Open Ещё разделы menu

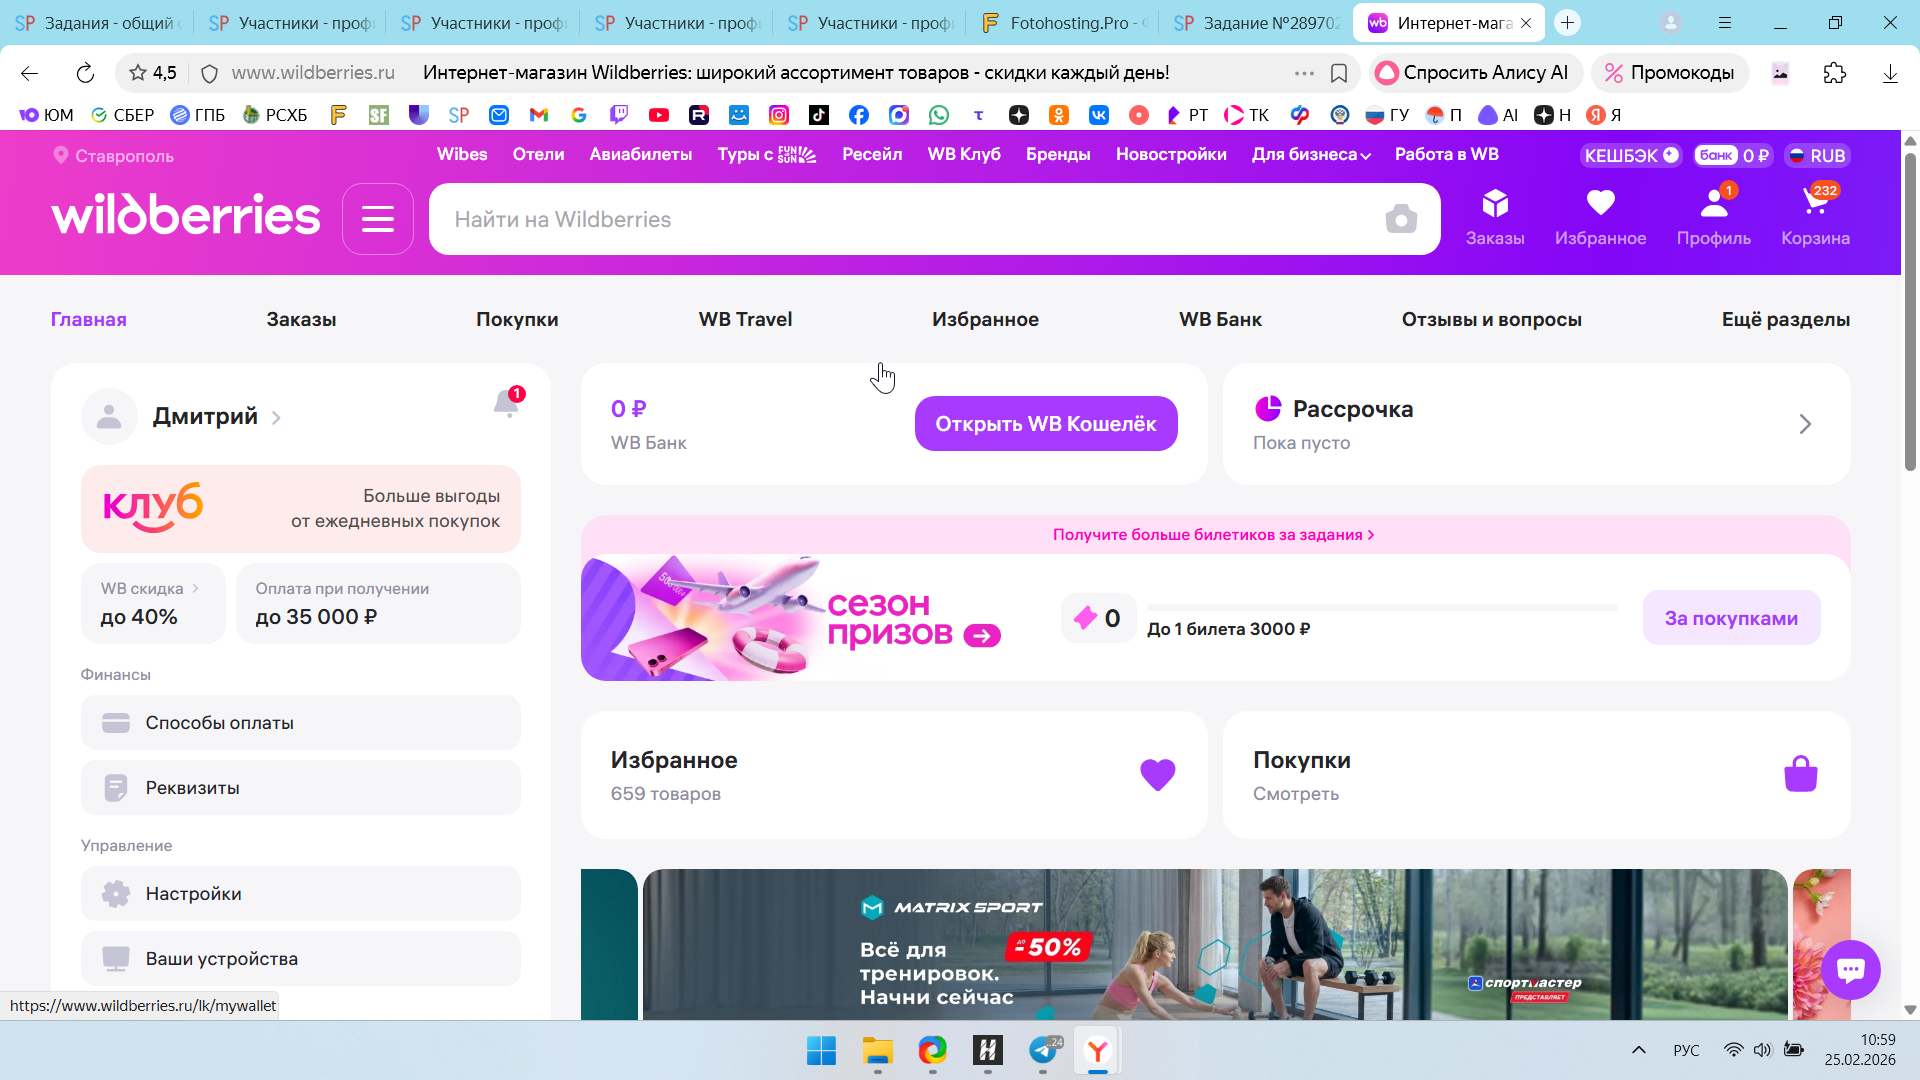1785,320
